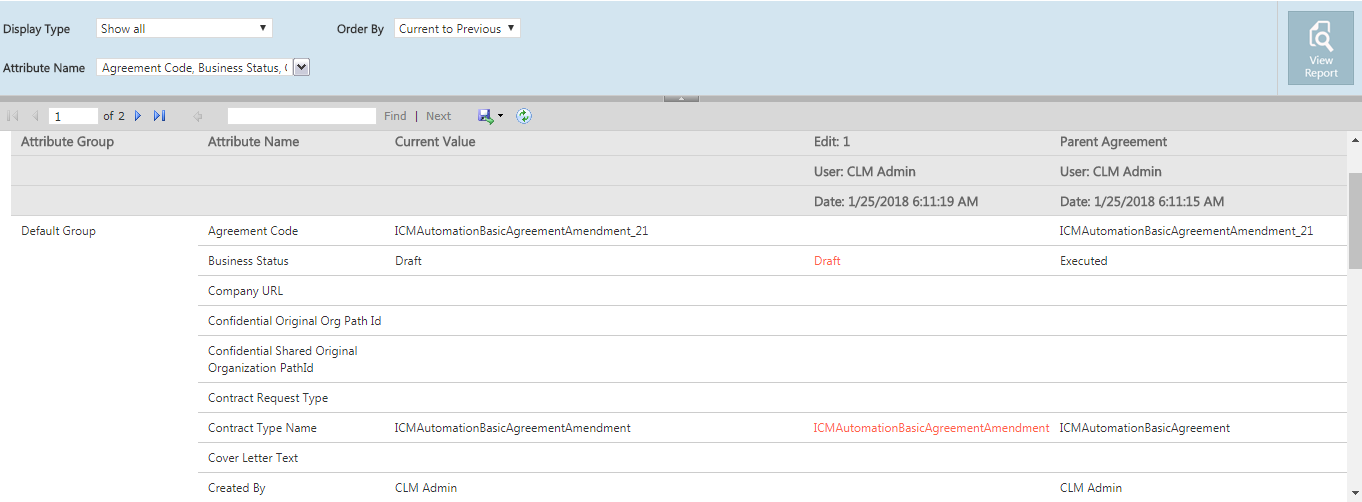
Task: Click the View Report button
Action: 1320,48
